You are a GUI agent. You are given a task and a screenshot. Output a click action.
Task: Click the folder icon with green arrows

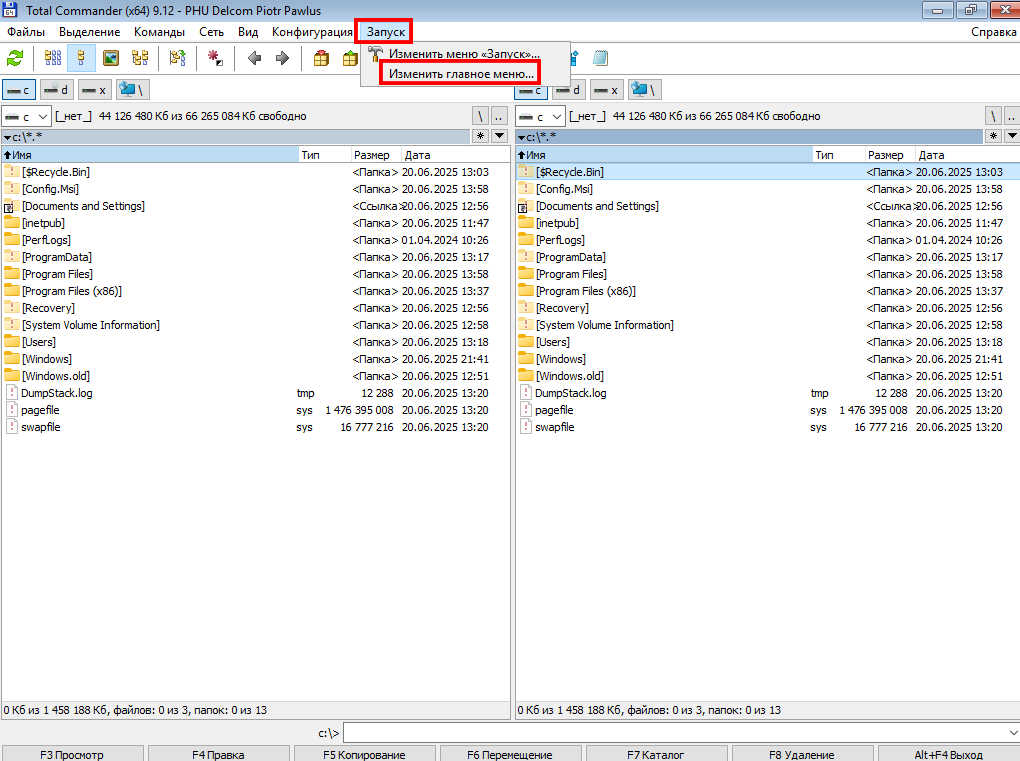tap(178, 59)
